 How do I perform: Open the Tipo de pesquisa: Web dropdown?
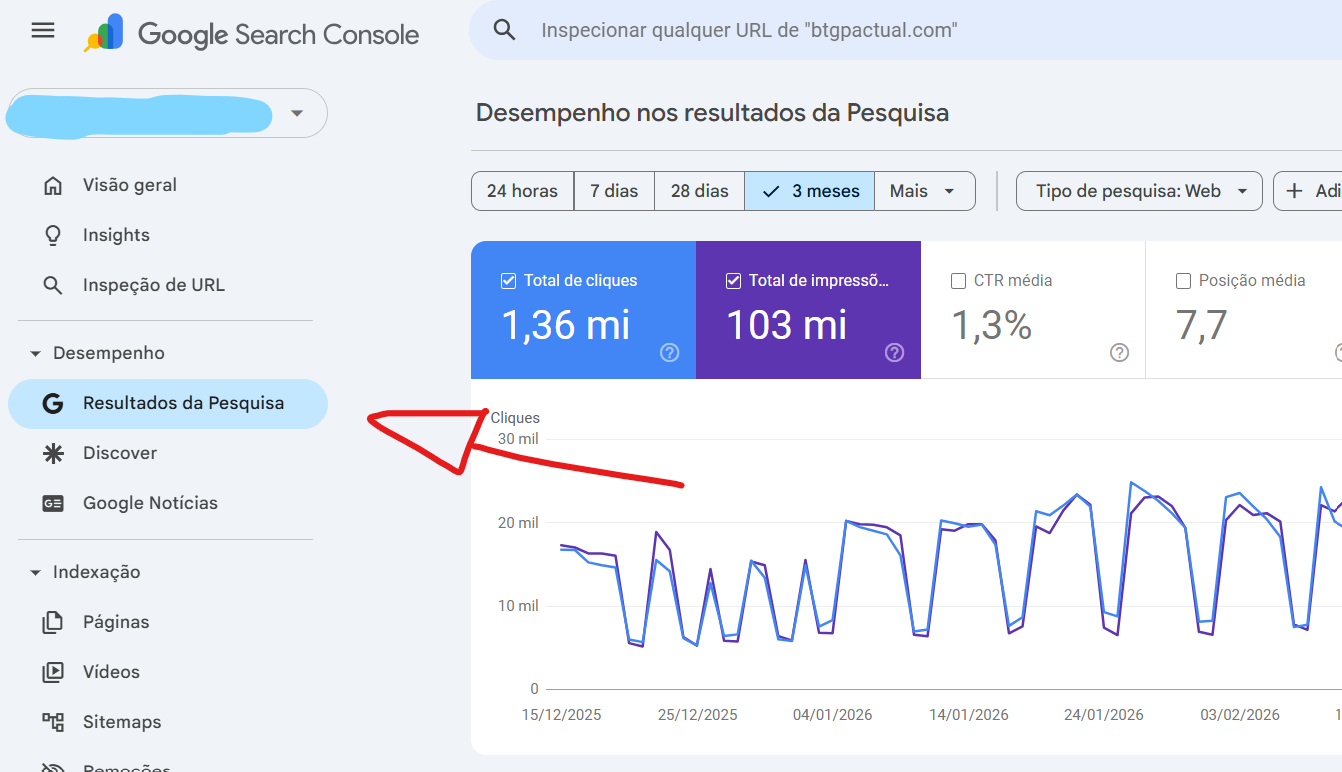coord(1138,190)
